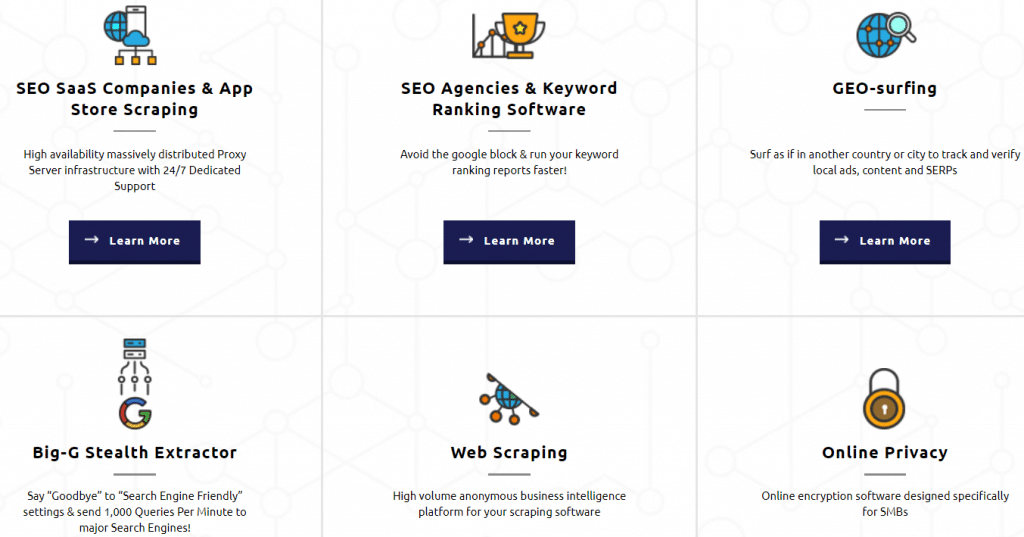1024x537 pixels.
Task: Open the Online Privacy heading
Action: (x=884, y=453)
